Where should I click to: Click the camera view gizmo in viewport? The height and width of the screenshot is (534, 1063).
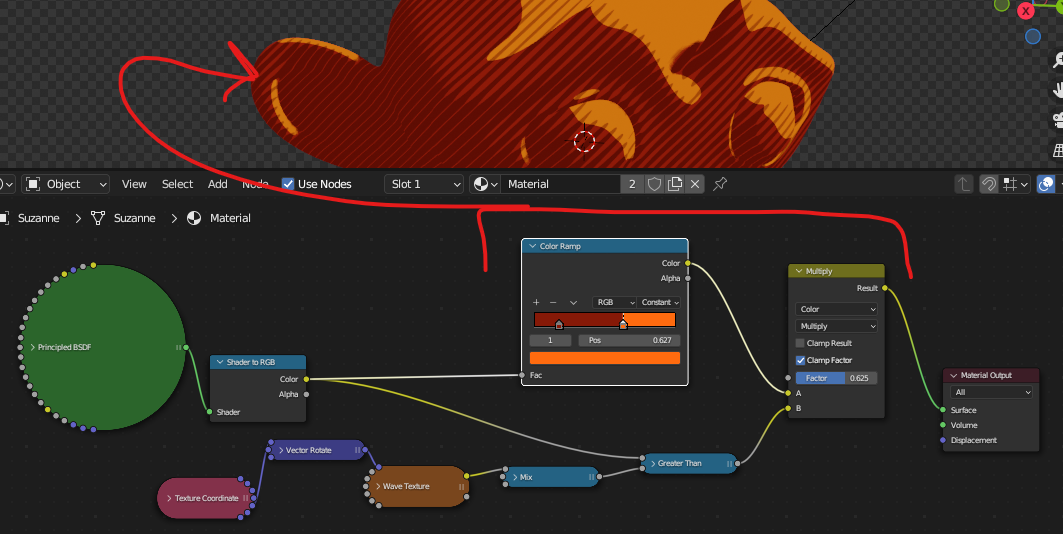[1058, 120]
